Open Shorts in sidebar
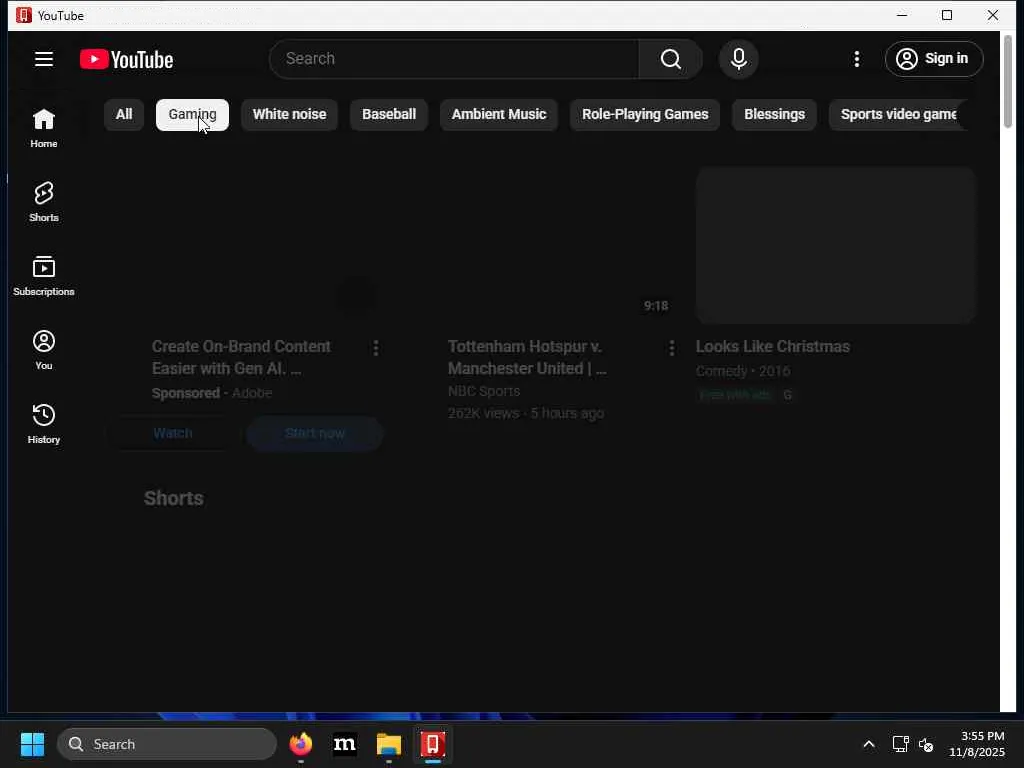 (x=44, y=202)
